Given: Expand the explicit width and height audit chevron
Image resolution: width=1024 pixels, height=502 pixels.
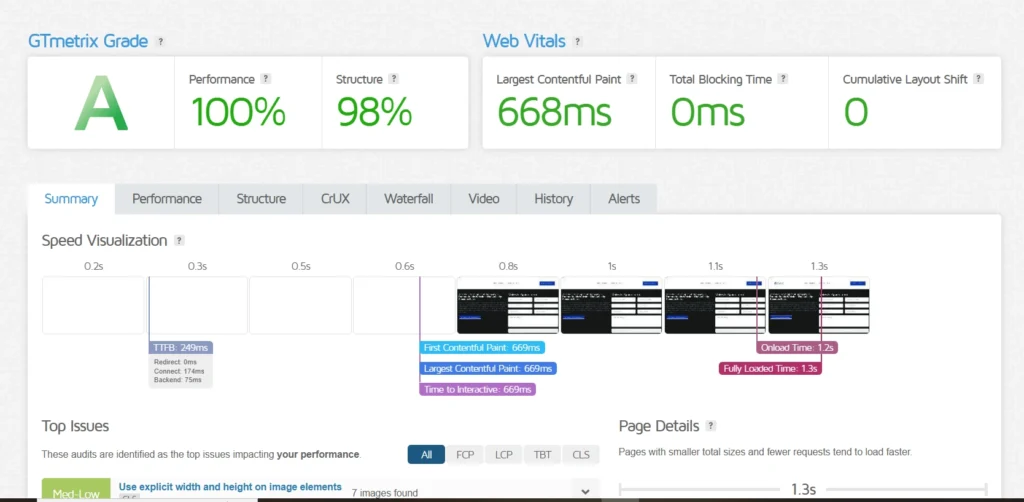Looking at the screenshot, I should point(584,491).
